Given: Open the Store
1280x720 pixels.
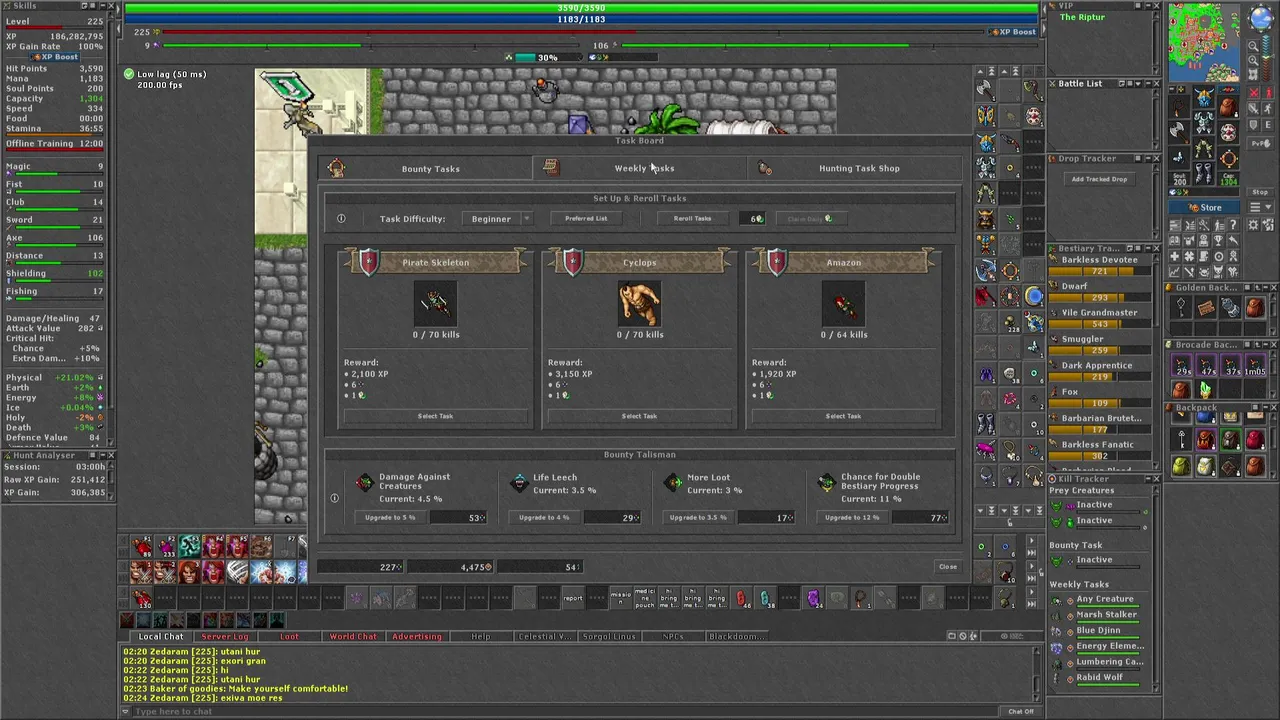Looking at the screenshot, I should pos(1204,208).
